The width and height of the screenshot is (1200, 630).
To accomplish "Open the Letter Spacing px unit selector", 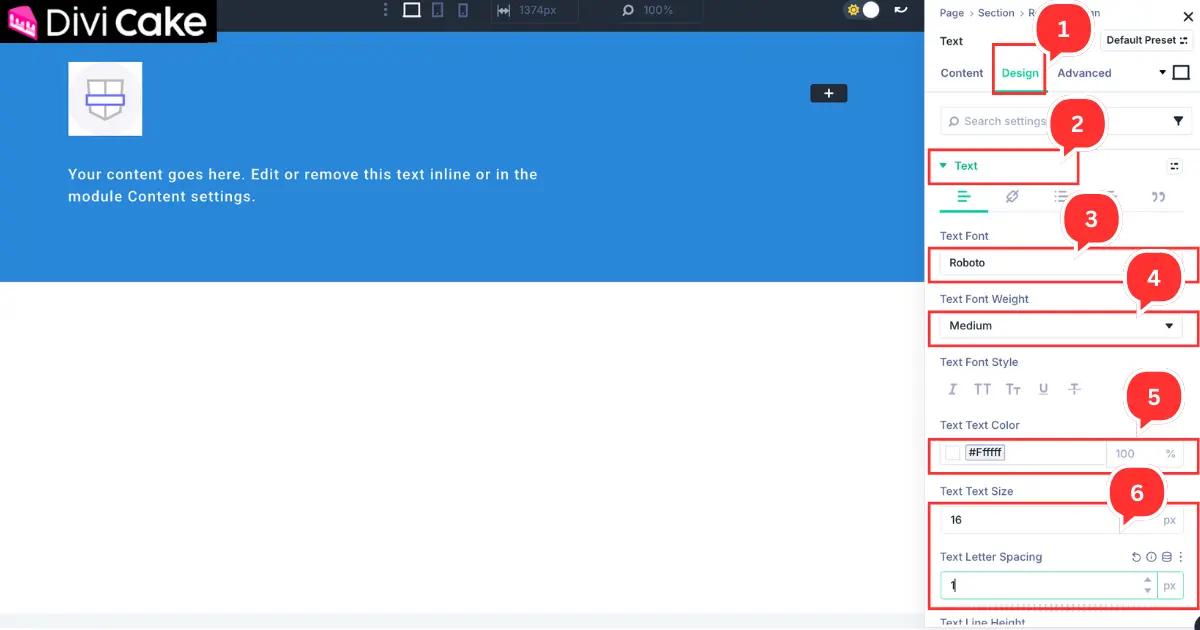I will (1170, 586).
